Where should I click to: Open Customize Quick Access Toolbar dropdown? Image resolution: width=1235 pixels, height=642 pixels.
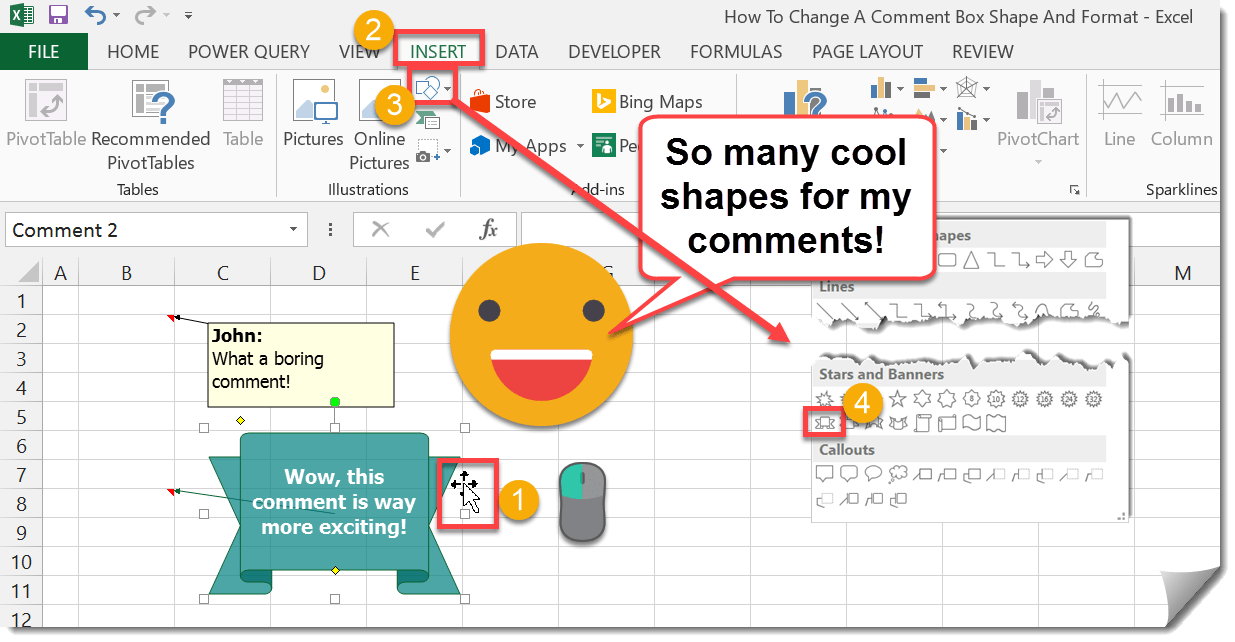[x=188, y=16]
